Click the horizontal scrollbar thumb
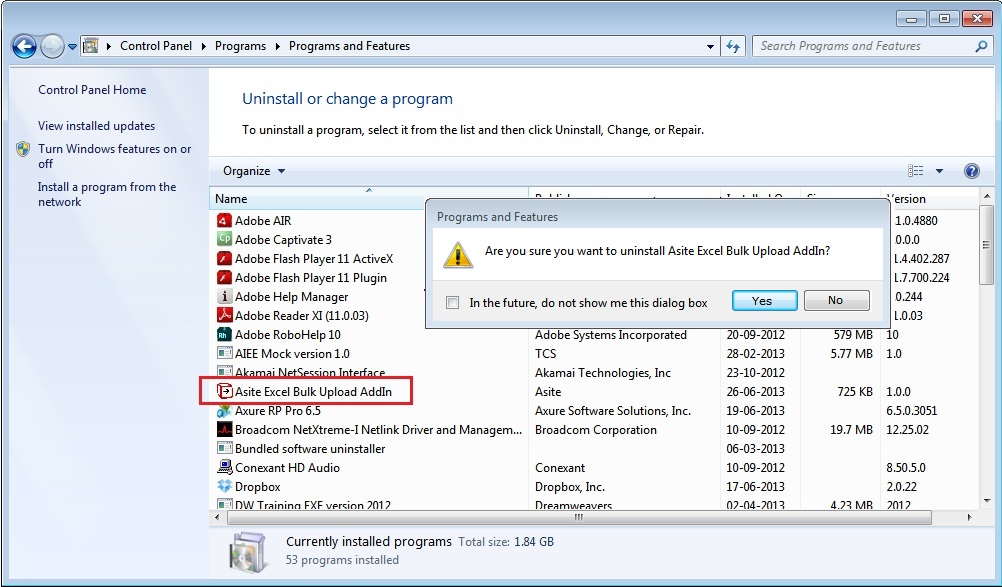 click(x=578, y=517)
